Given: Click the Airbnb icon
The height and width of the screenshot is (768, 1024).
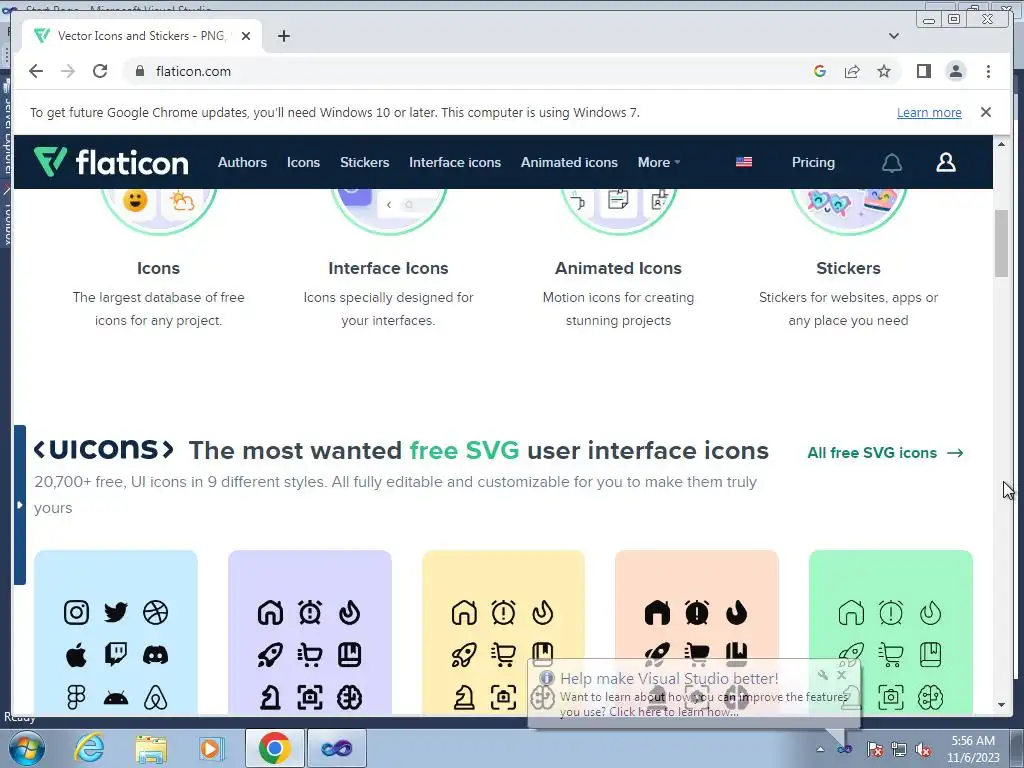Looking at the screenshot, I should [155, 697].
